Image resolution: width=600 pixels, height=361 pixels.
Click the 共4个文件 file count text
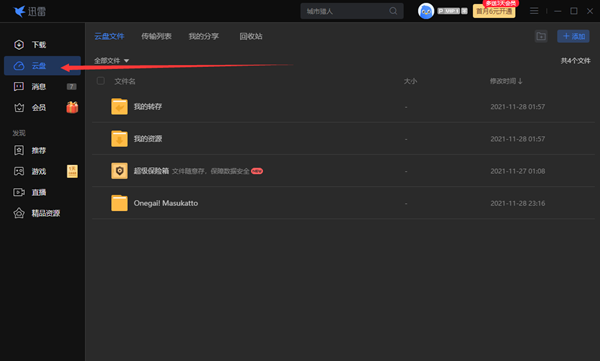(x=575, y=60)
